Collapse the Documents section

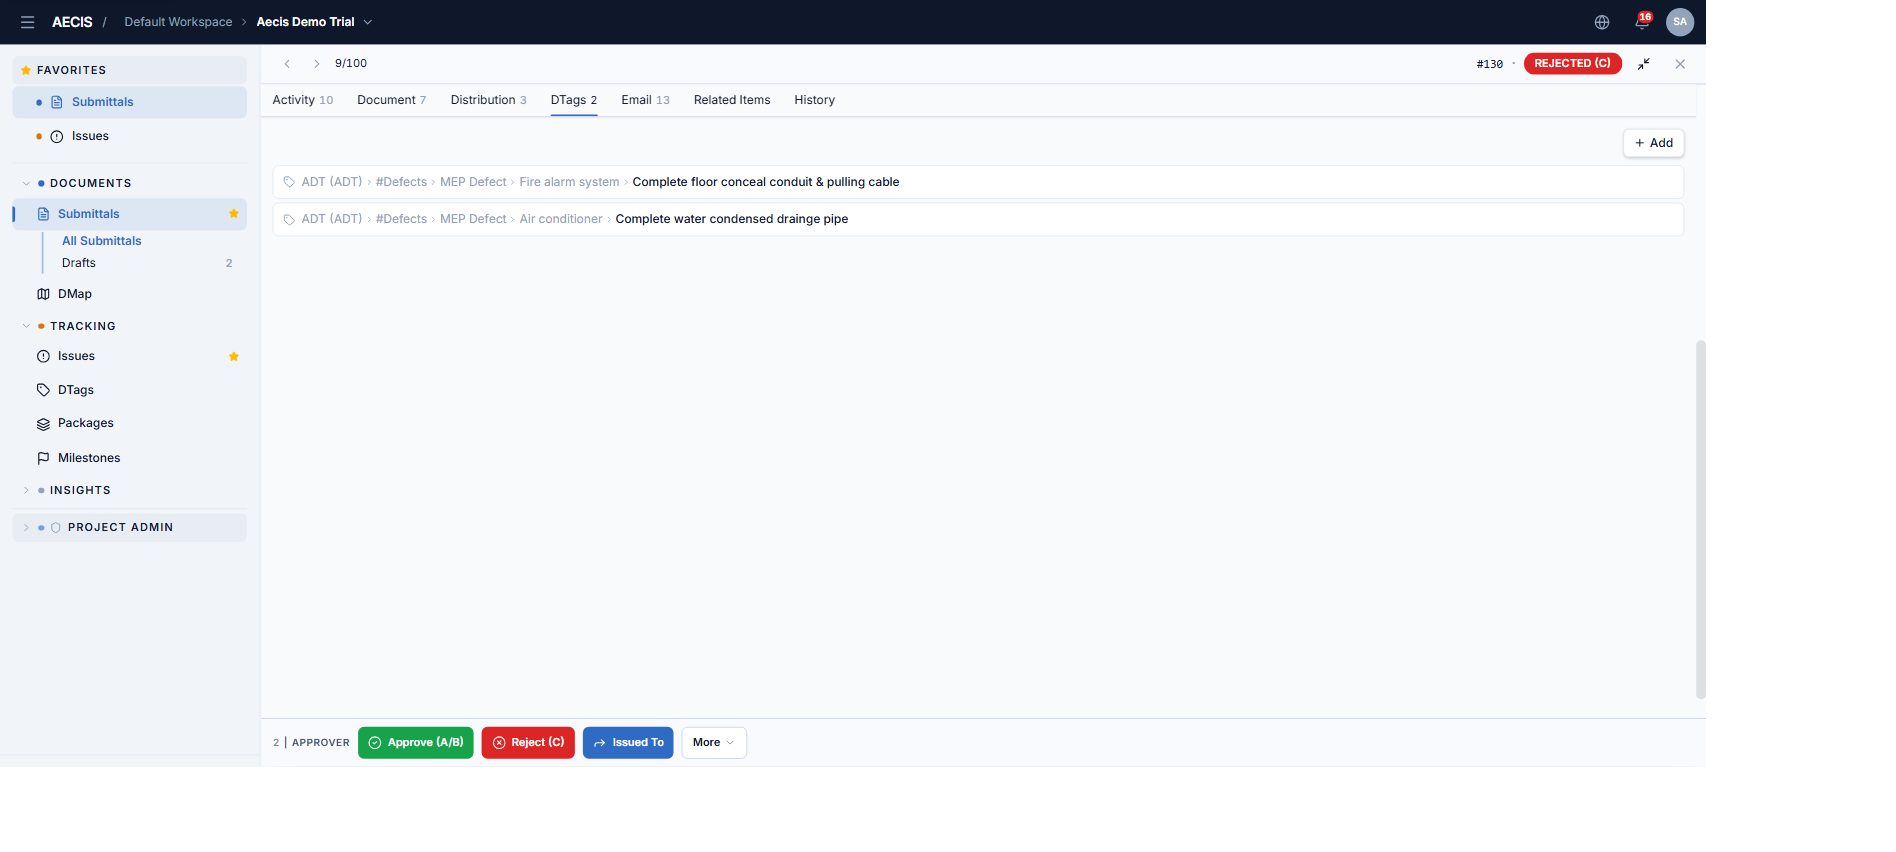[x=26, y=184]
